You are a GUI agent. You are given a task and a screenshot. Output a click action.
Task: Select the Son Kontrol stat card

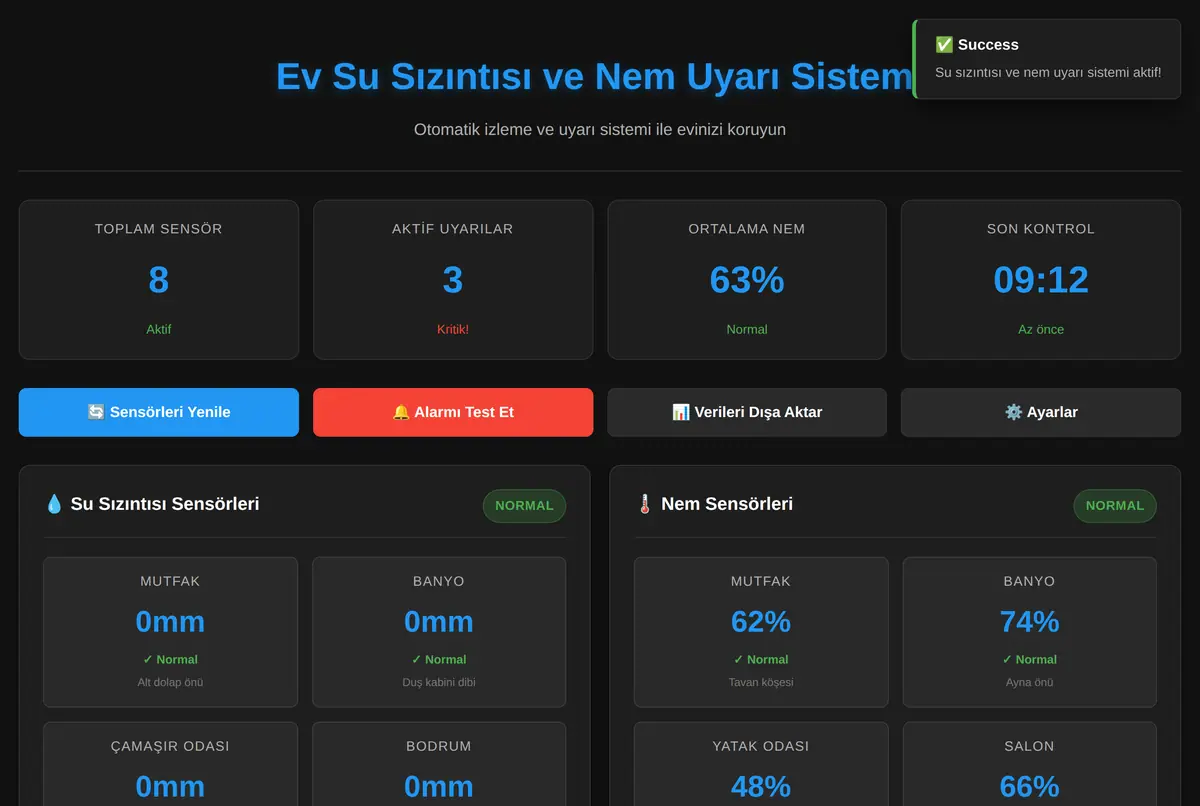pos(1041,280)
